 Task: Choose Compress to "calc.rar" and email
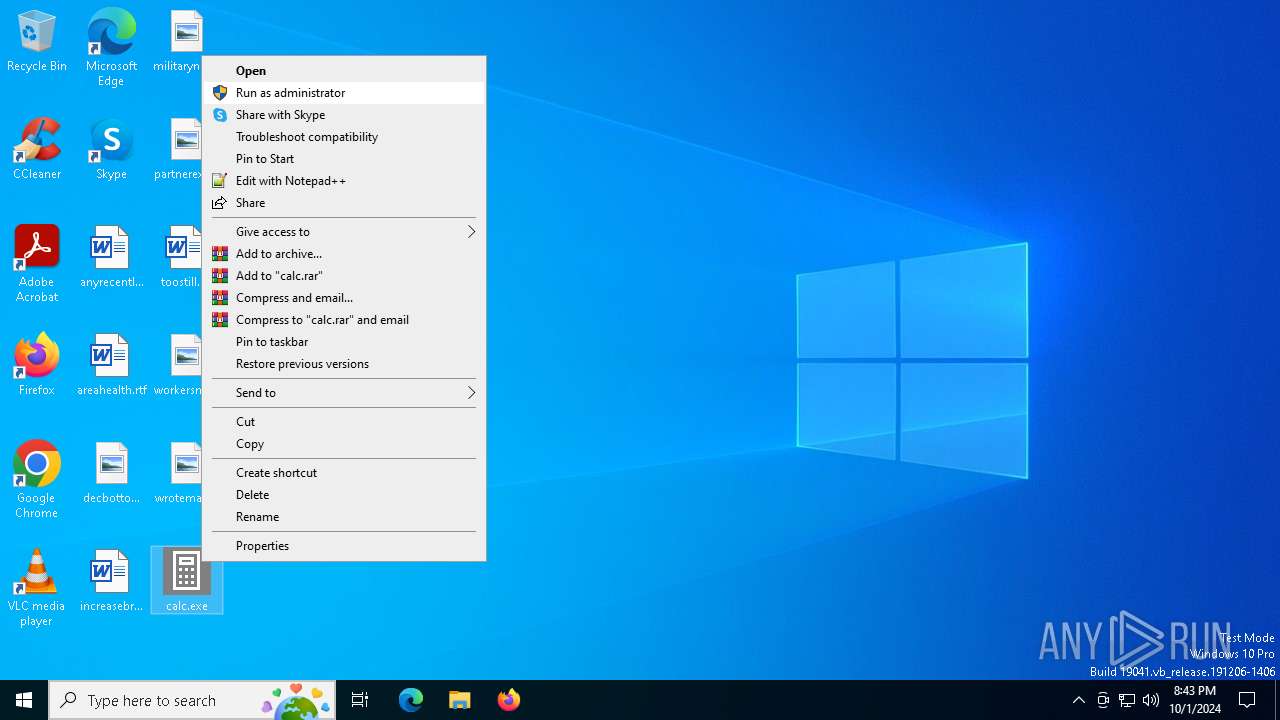point(344,320)
